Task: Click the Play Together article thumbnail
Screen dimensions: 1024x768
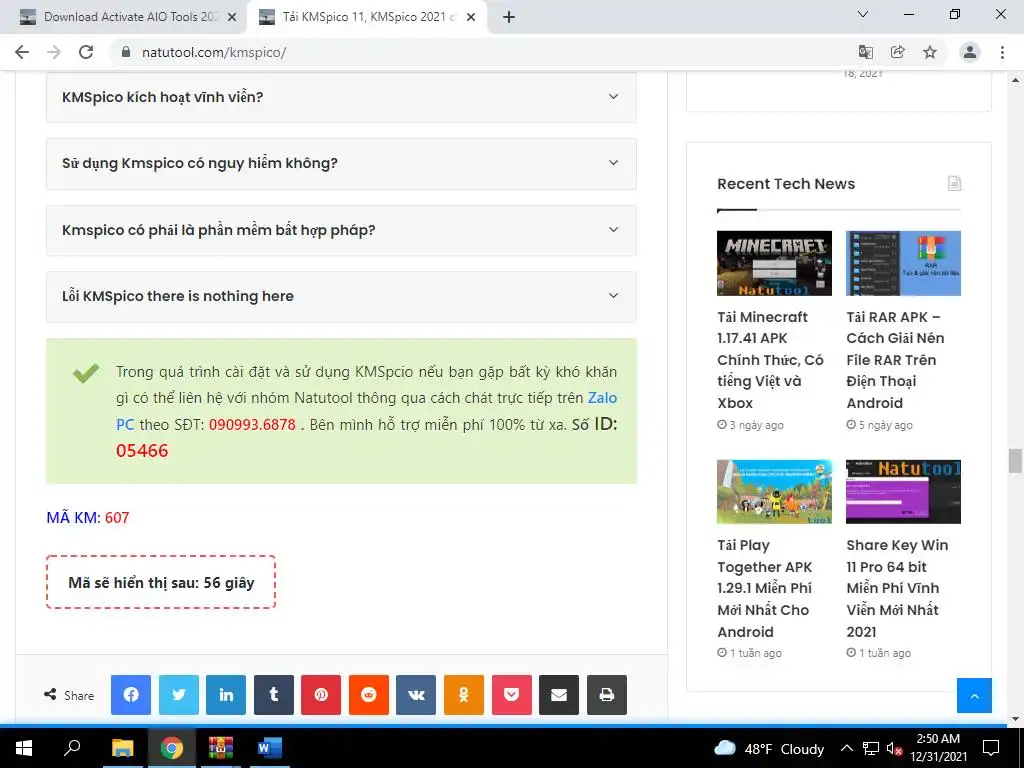Action: click(x=774, y=492)
